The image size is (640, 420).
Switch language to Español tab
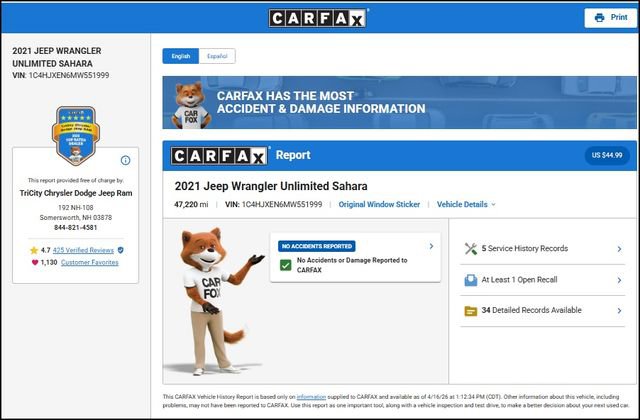point(217,56)
